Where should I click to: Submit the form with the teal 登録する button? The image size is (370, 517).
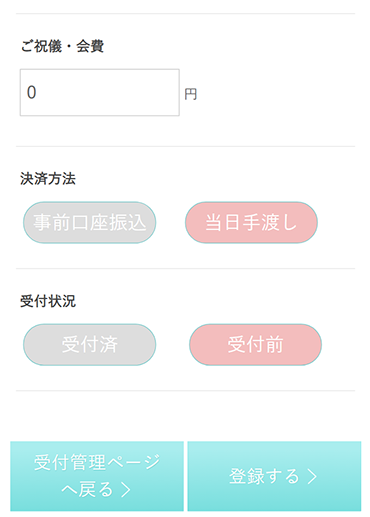coord(274,476)
